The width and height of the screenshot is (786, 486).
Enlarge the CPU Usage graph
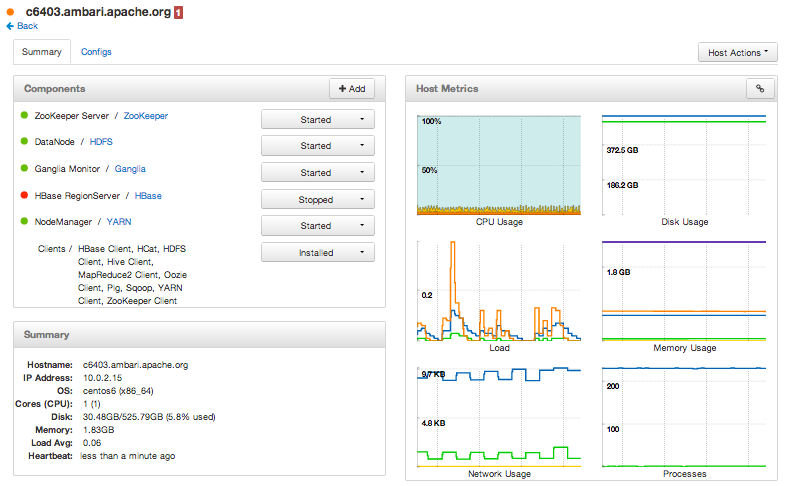(x=499, y=165)
